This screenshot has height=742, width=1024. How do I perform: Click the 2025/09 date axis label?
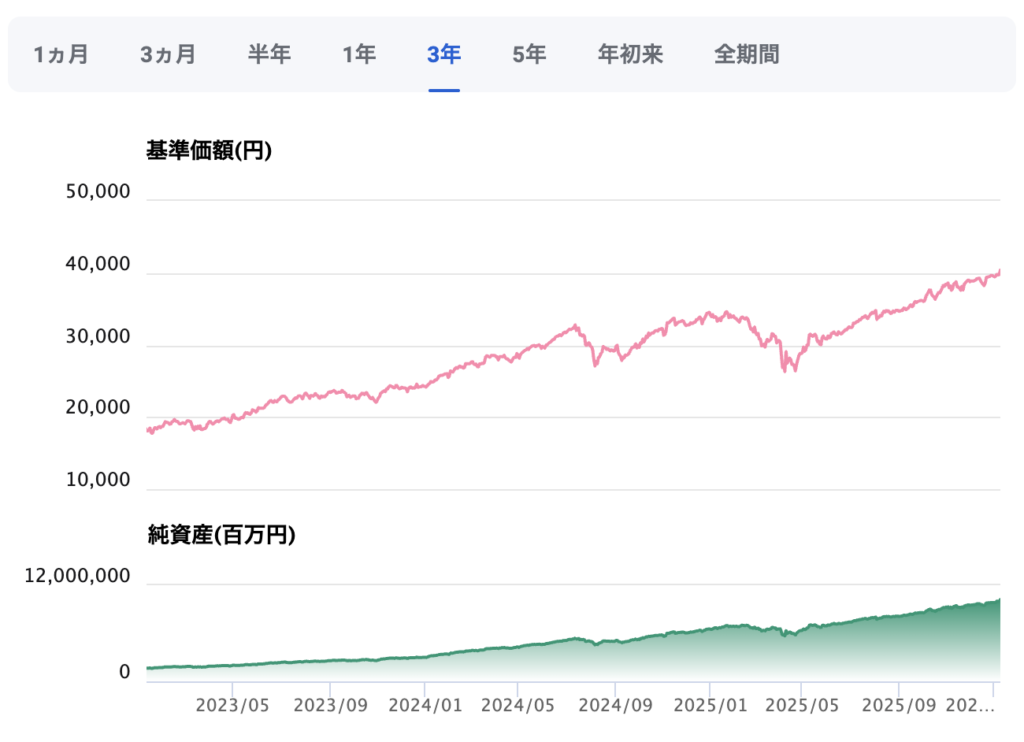point(898,704)
